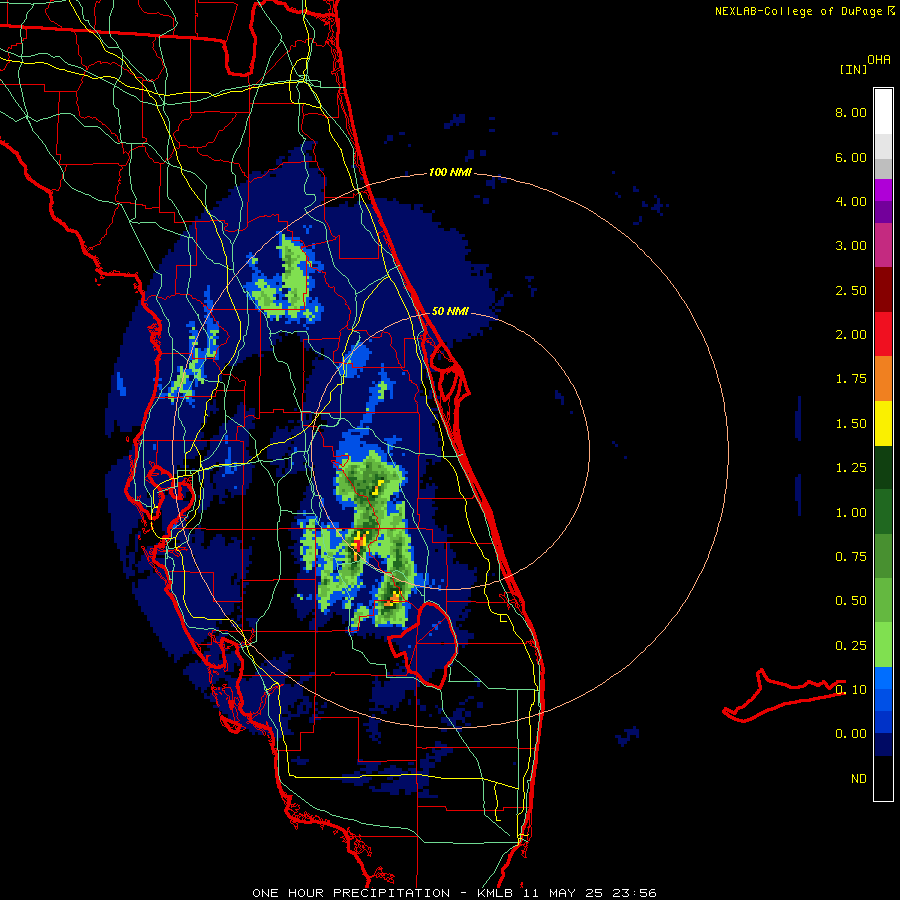The height and width of the screenshot is (900, 900).
Task: Click the 0.25 legend value
Action: [850, 646]
